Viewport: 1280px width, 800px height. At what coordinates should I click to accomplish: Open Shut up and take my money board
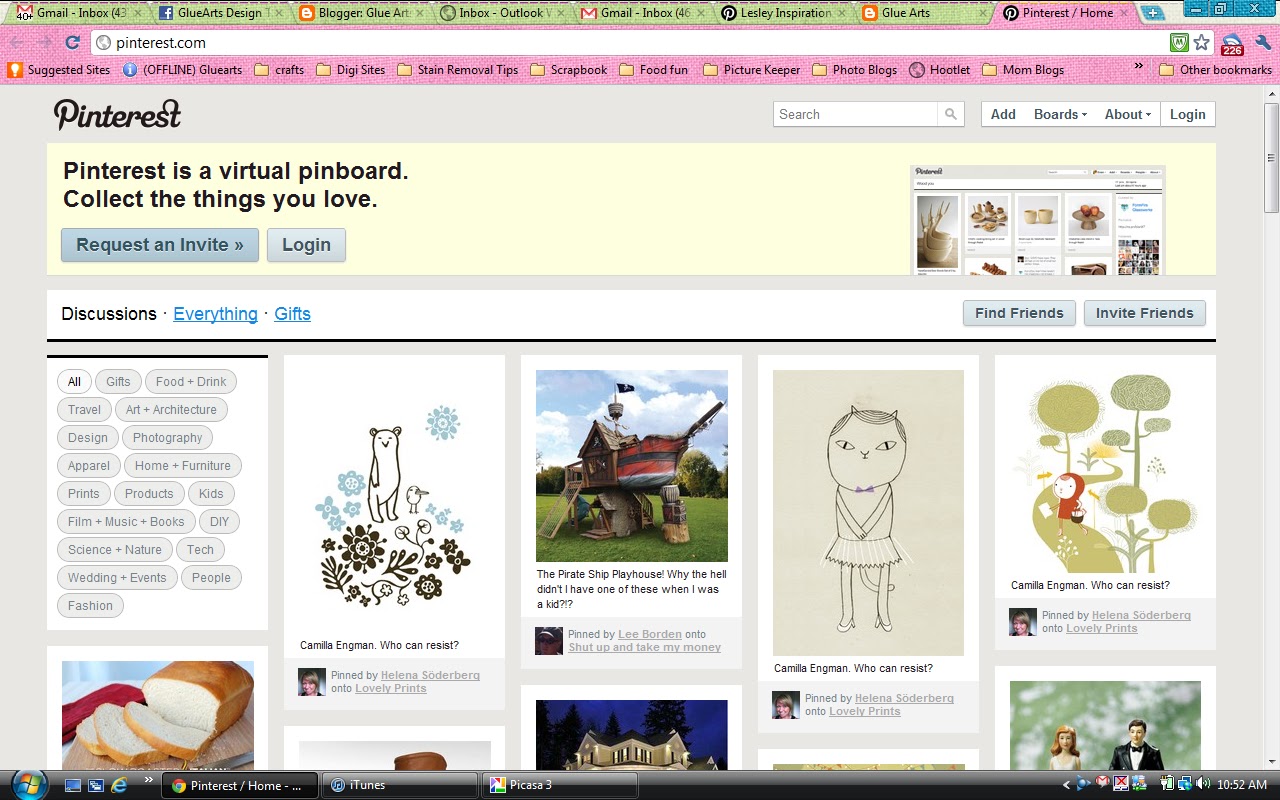644,647
